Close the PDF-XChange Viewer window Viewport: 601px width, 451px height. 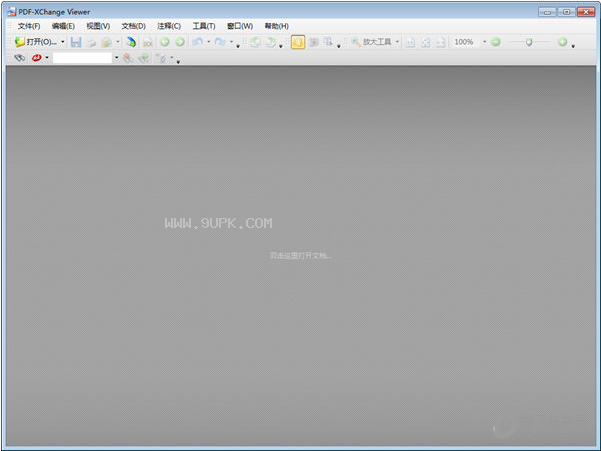click(x=586, y=12)
